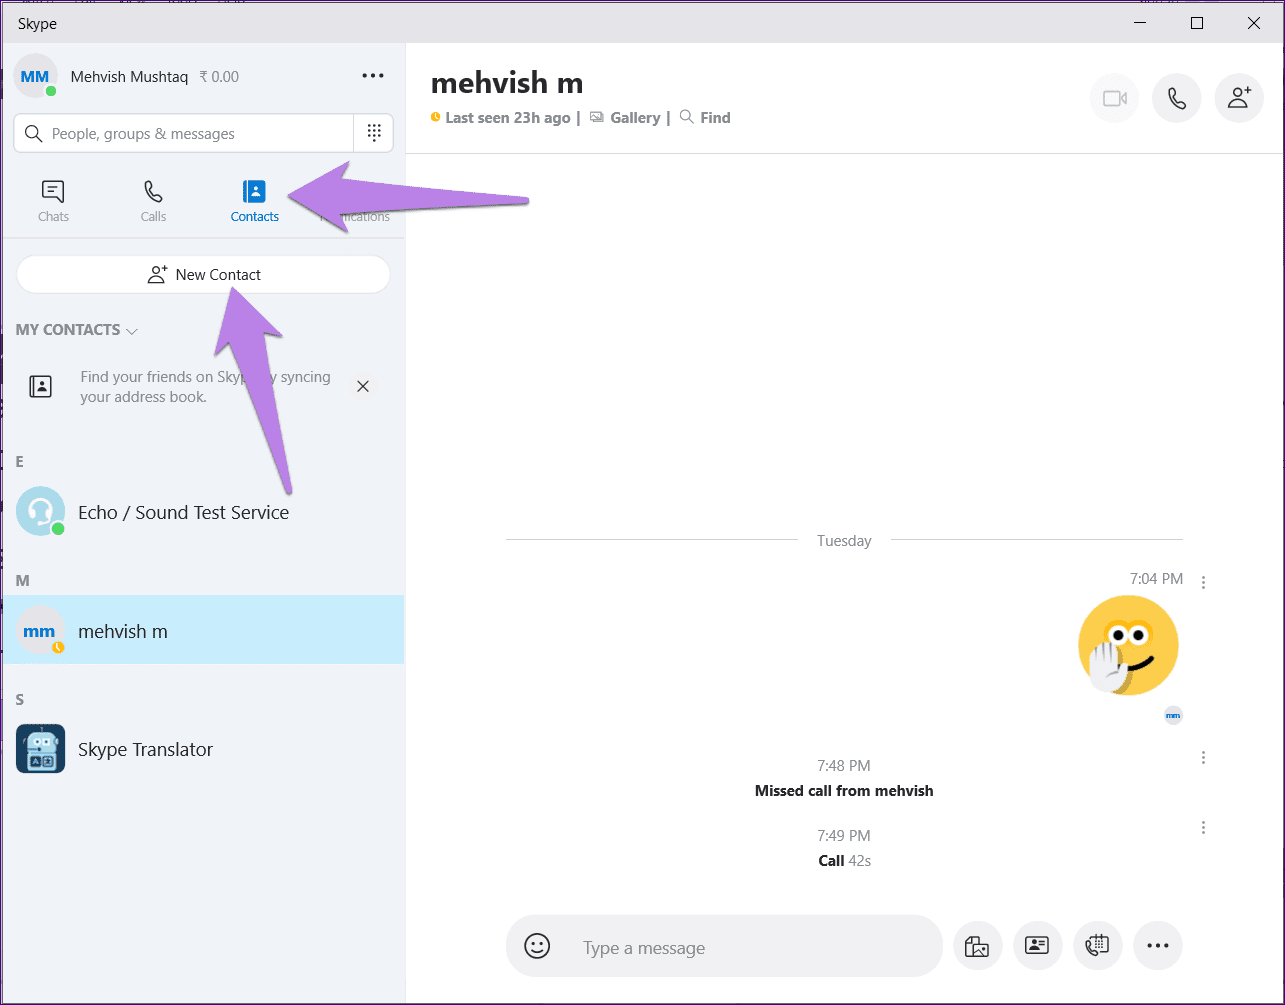Click the New Contact button
The width and height of the screenshot is (1285, 1005).
(x=203, y=274)
